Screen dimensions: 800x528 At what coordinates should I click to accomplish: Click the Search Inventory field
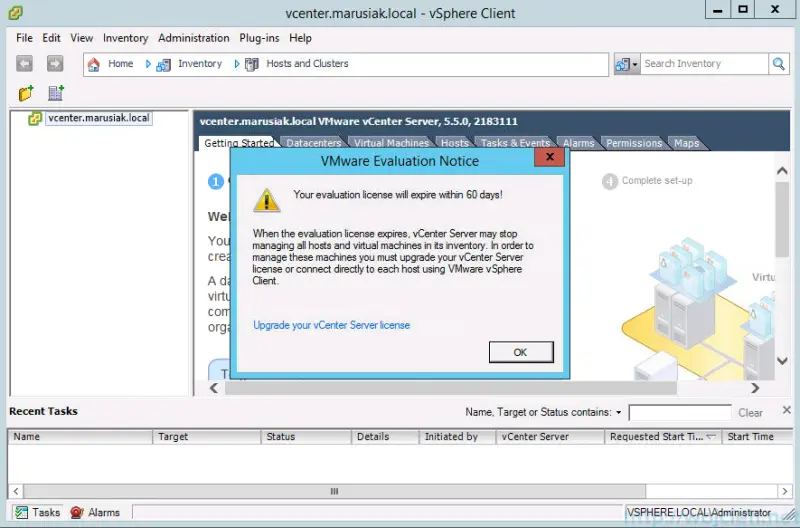coord(704,64)
